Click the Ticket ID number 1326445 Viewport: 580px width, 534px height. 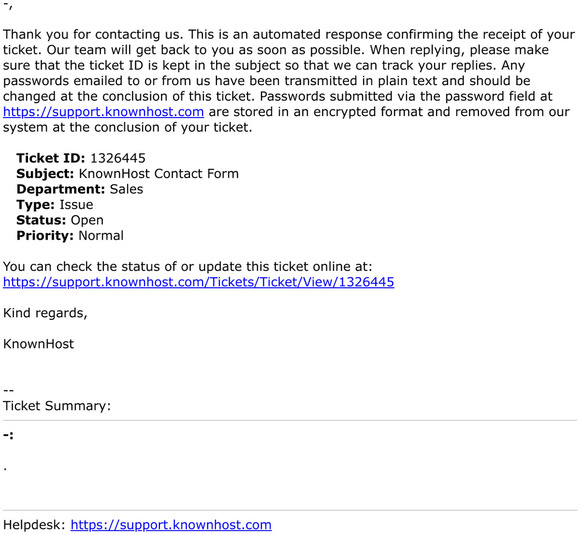tap(118, 158)
